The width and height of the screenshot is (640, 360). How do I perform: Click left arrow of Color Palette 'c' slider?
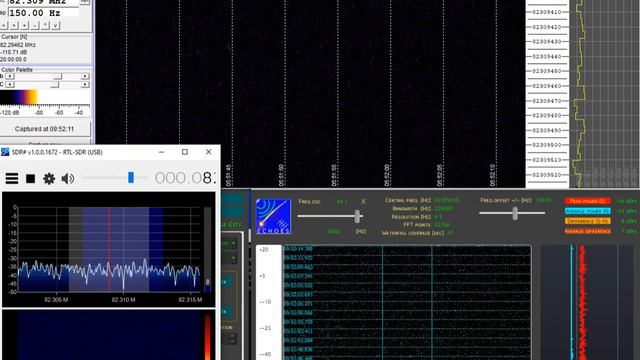click(10, 84)
